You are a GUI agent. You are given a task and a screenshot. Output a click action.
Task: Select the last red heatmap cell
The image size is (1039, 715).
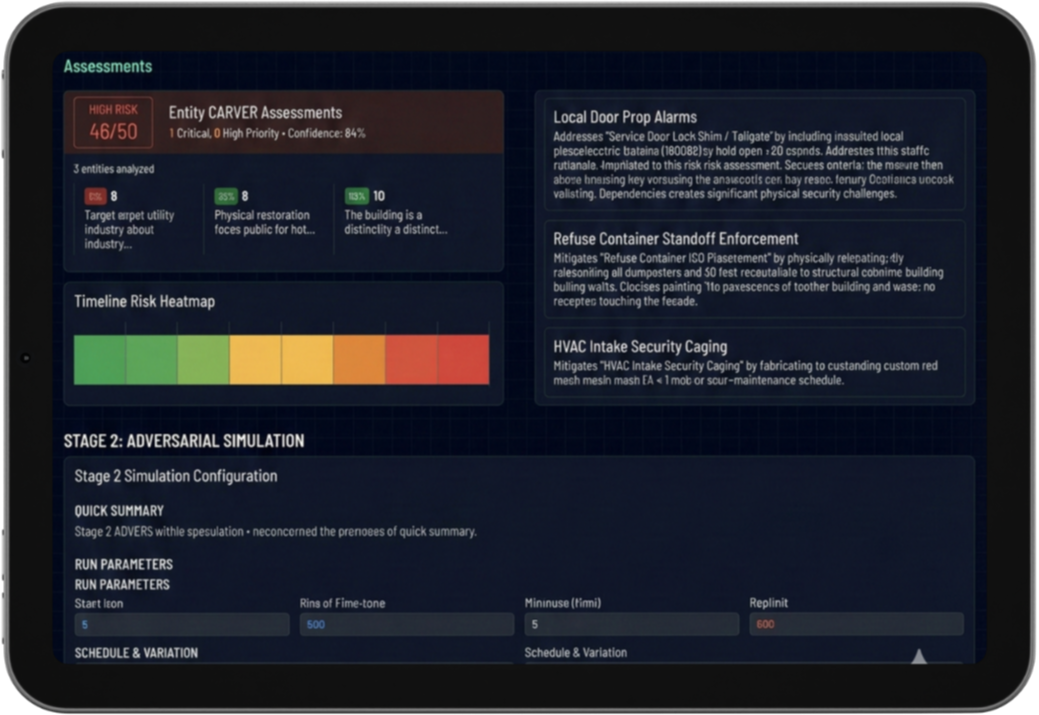[x=463, y=359]
